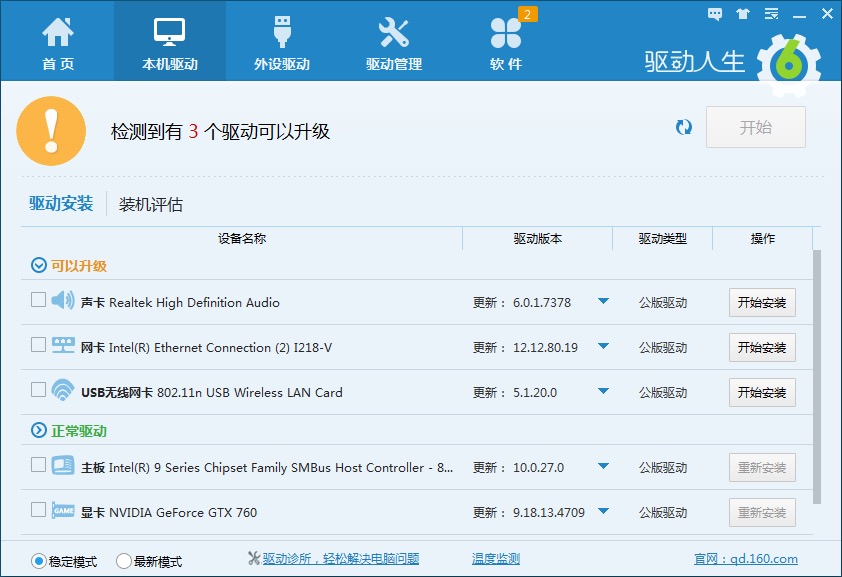This screenshot has height=577, width=842.
Task: Click the software notification badge 2
Action: (527, 14)
